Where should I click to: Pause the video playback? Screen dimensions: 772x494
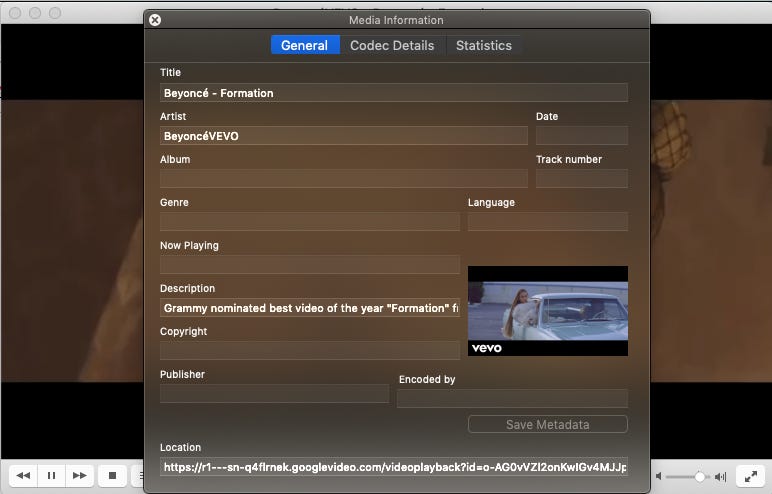(51, 476)
